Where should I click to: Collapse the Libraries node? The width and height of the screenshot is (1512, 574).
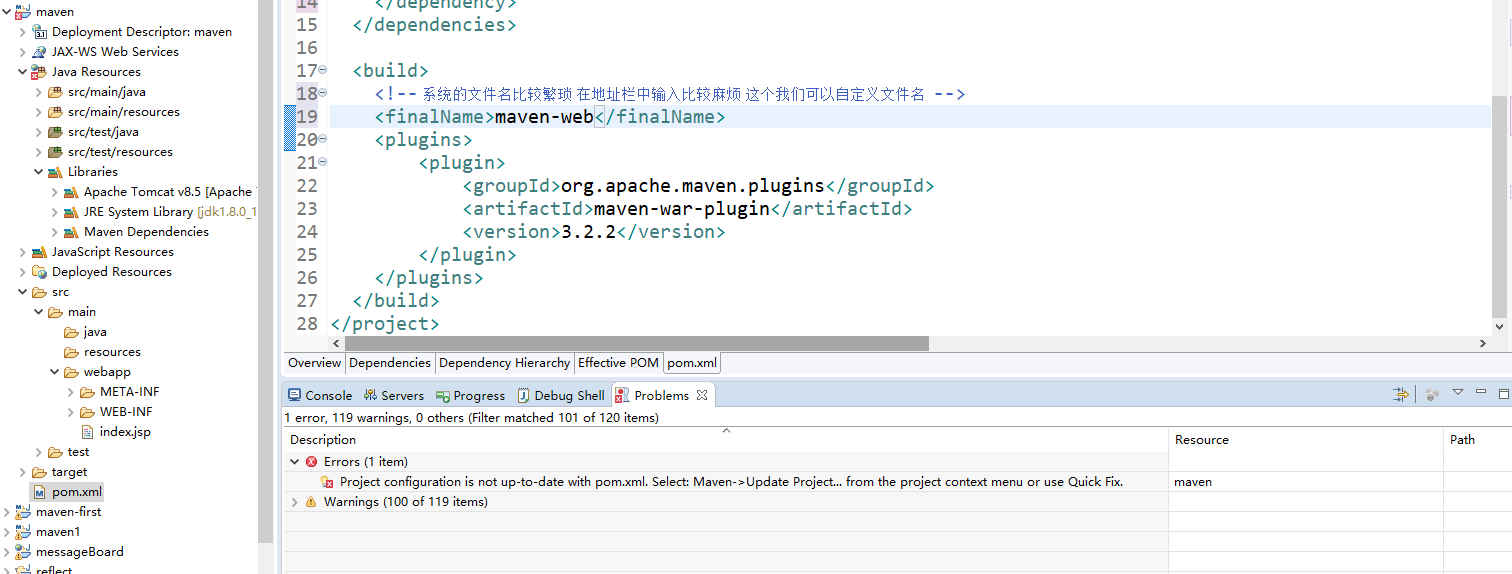click(39, 172)
